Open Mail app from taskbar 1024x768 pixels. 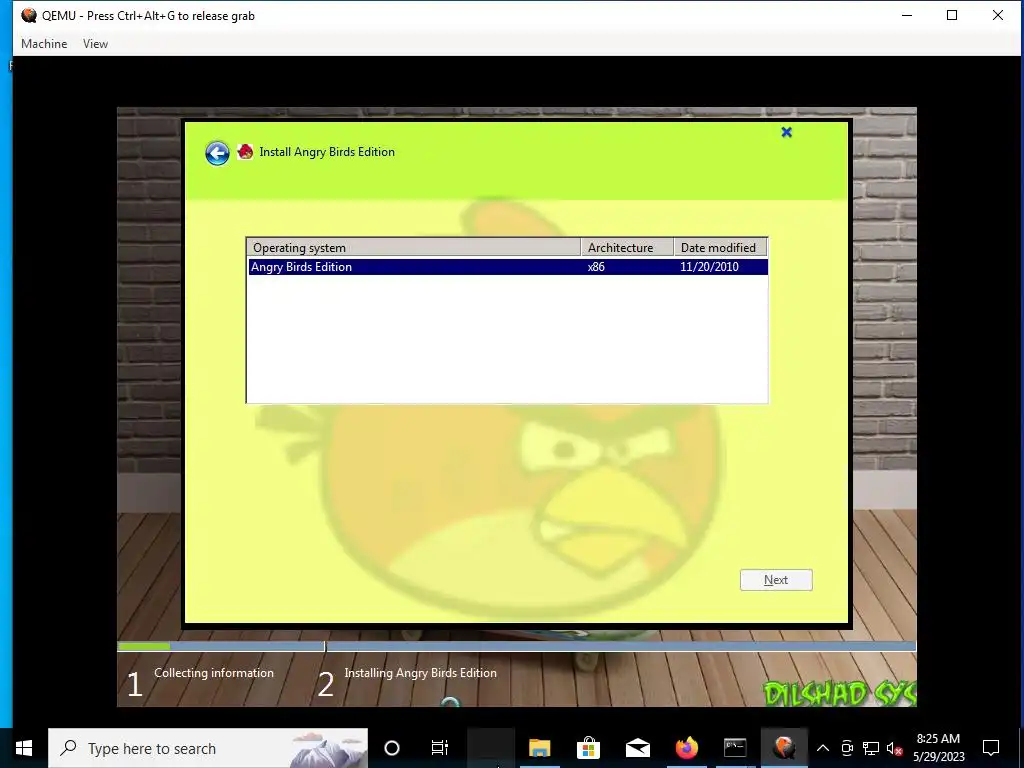pos(637,748)
